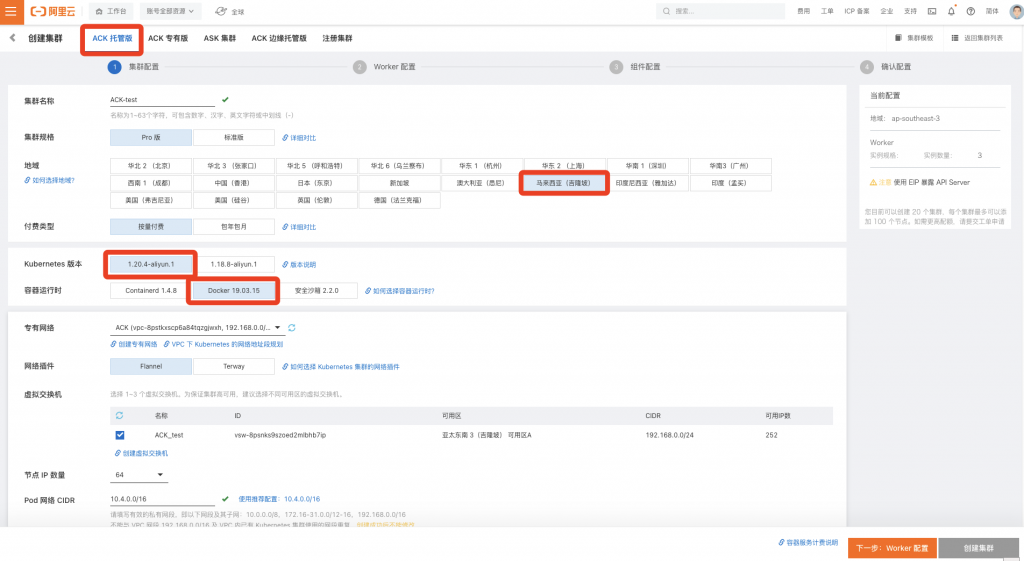The height and width of the screenshot is (561, 1024).
Task: Select Kubernetes version 1.18.8-aliyun.1
Action: pyautogui.click(x=234, y=264)
